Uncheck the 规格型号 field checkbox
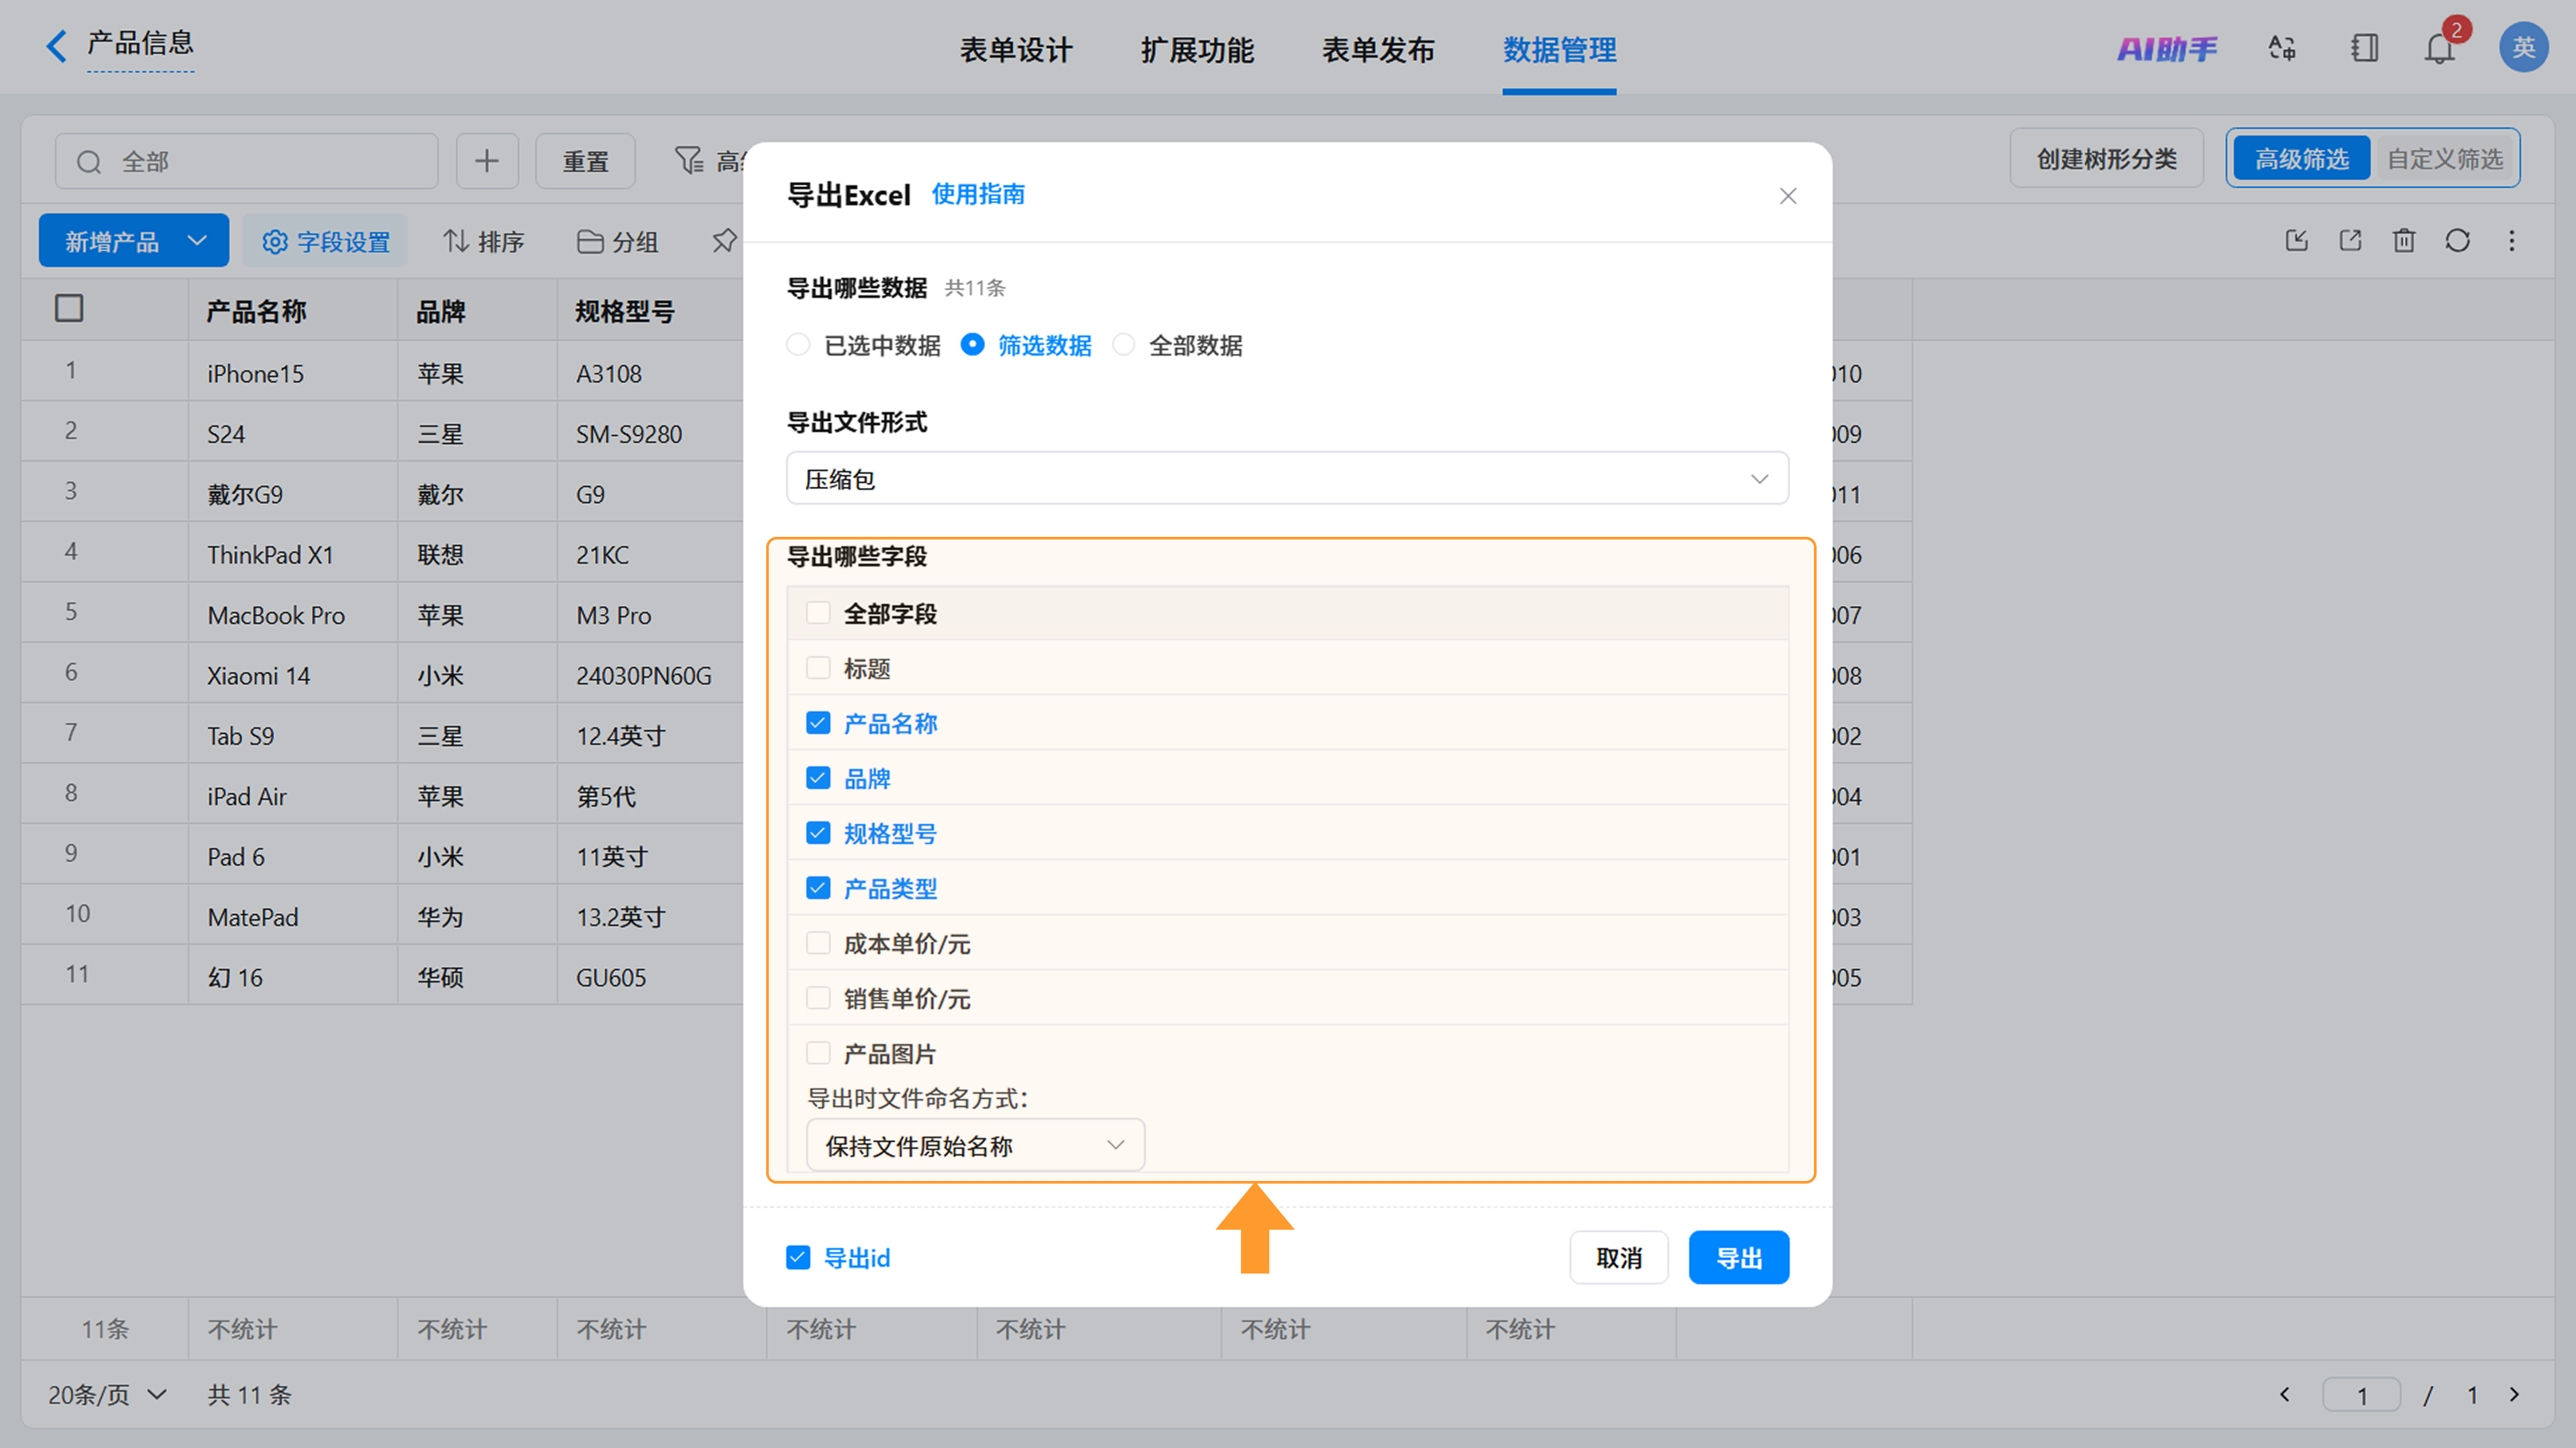 [x=818, y=833]
